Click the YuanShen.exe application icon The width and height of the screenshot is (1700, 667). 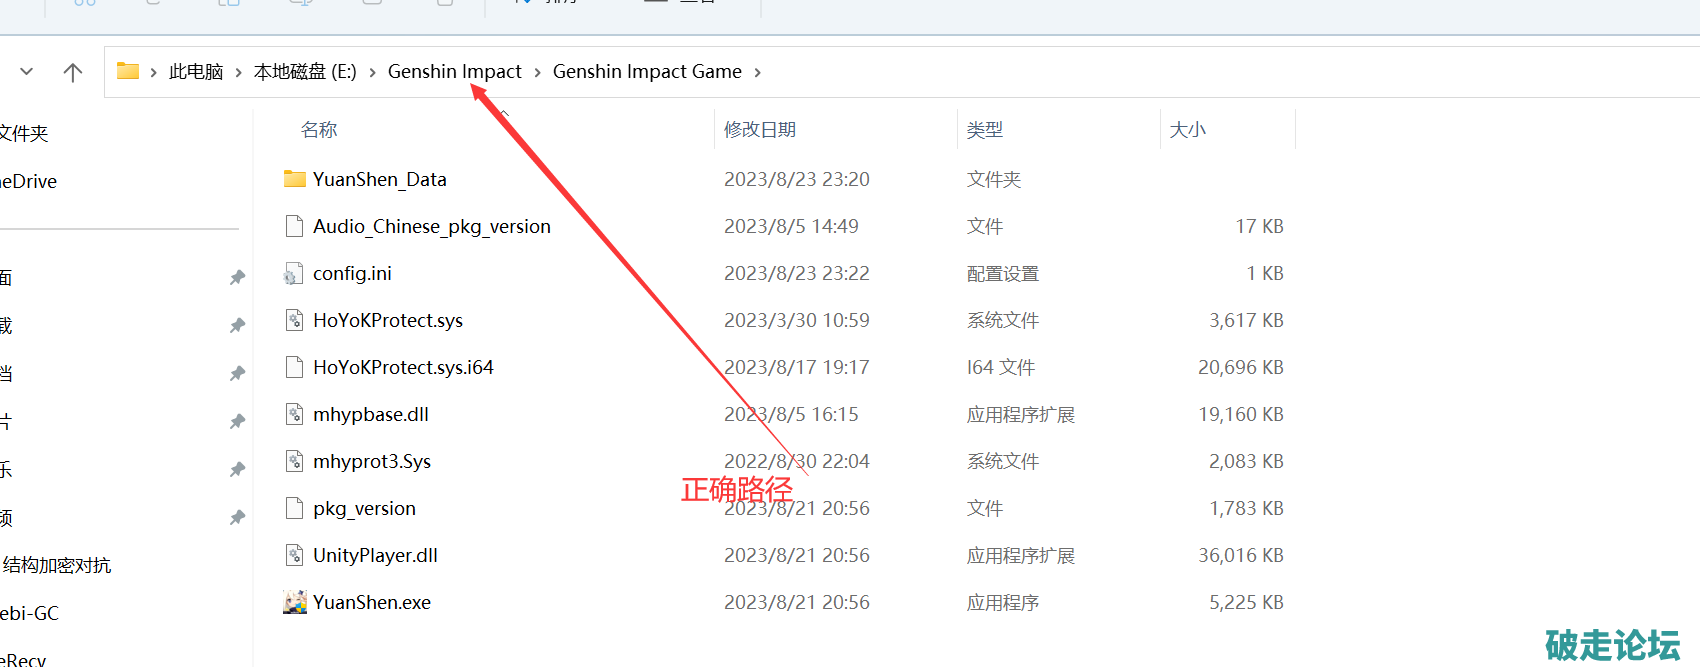pos(294,602)
